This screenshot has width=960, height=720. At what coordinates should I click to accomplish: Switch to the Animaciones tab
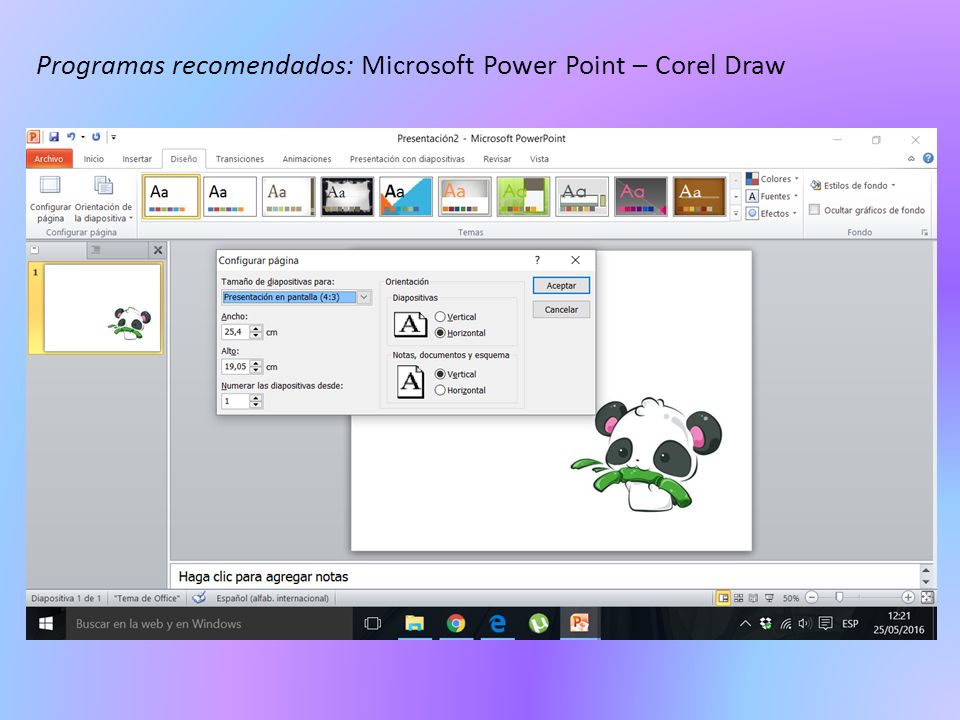[307, 159]
